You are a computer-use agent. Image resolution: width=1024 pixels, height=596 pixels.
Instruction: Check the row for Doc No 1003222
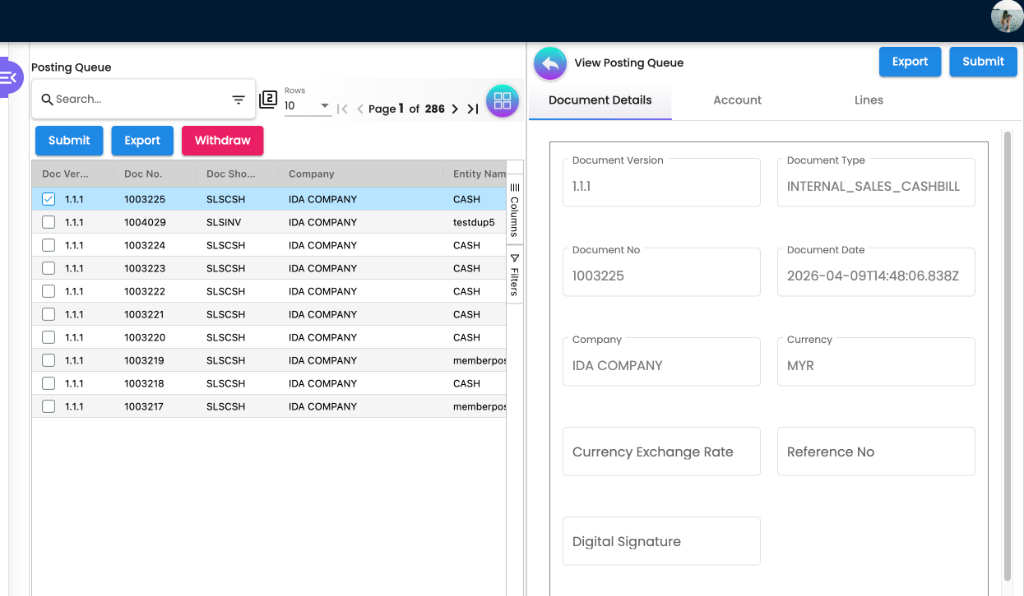tap(48, 291)
